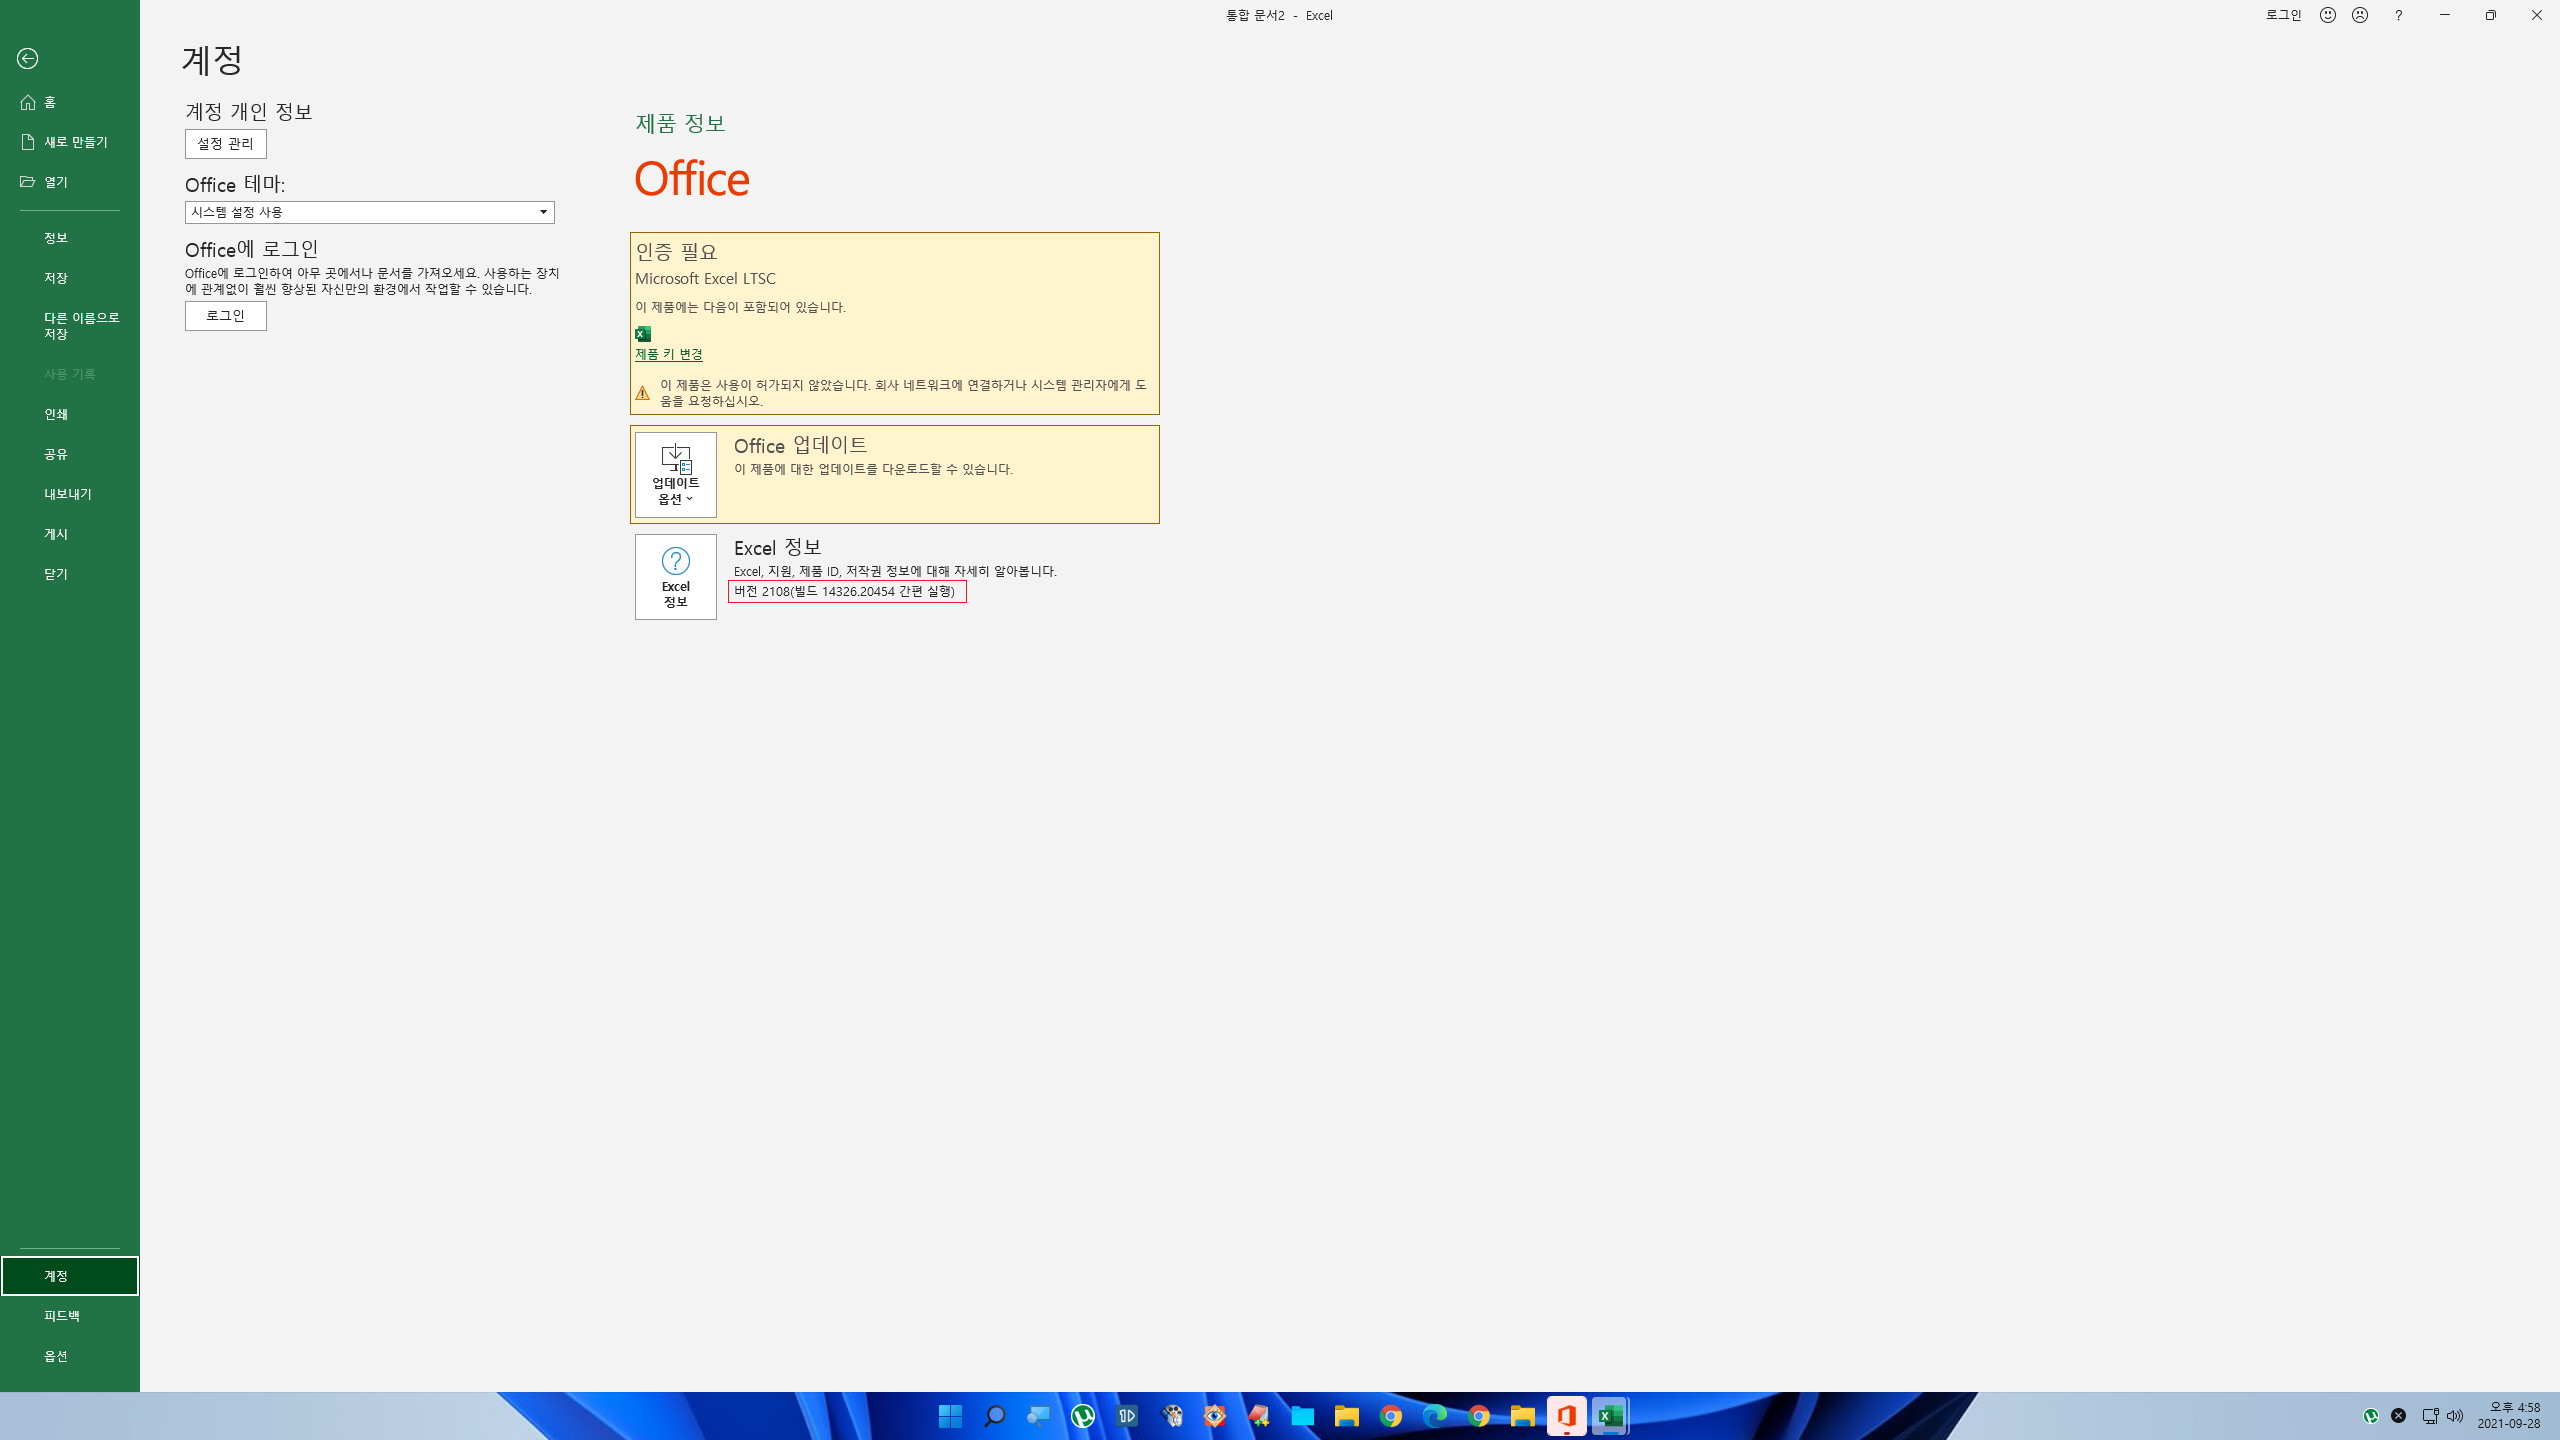Open 옵션 at the bottom of the sidebar
2560x1440 pixels.
[x=56, y=1356]
